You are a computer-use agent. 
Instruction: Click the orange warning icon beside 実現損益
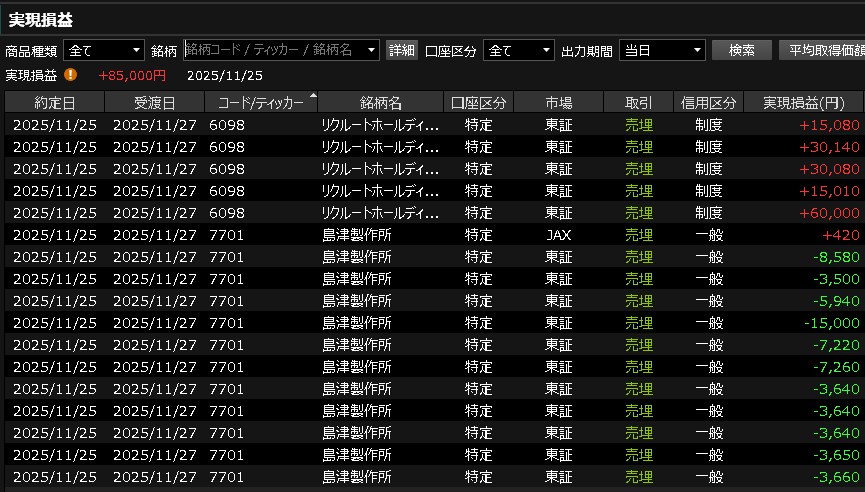tap(71, 75)
